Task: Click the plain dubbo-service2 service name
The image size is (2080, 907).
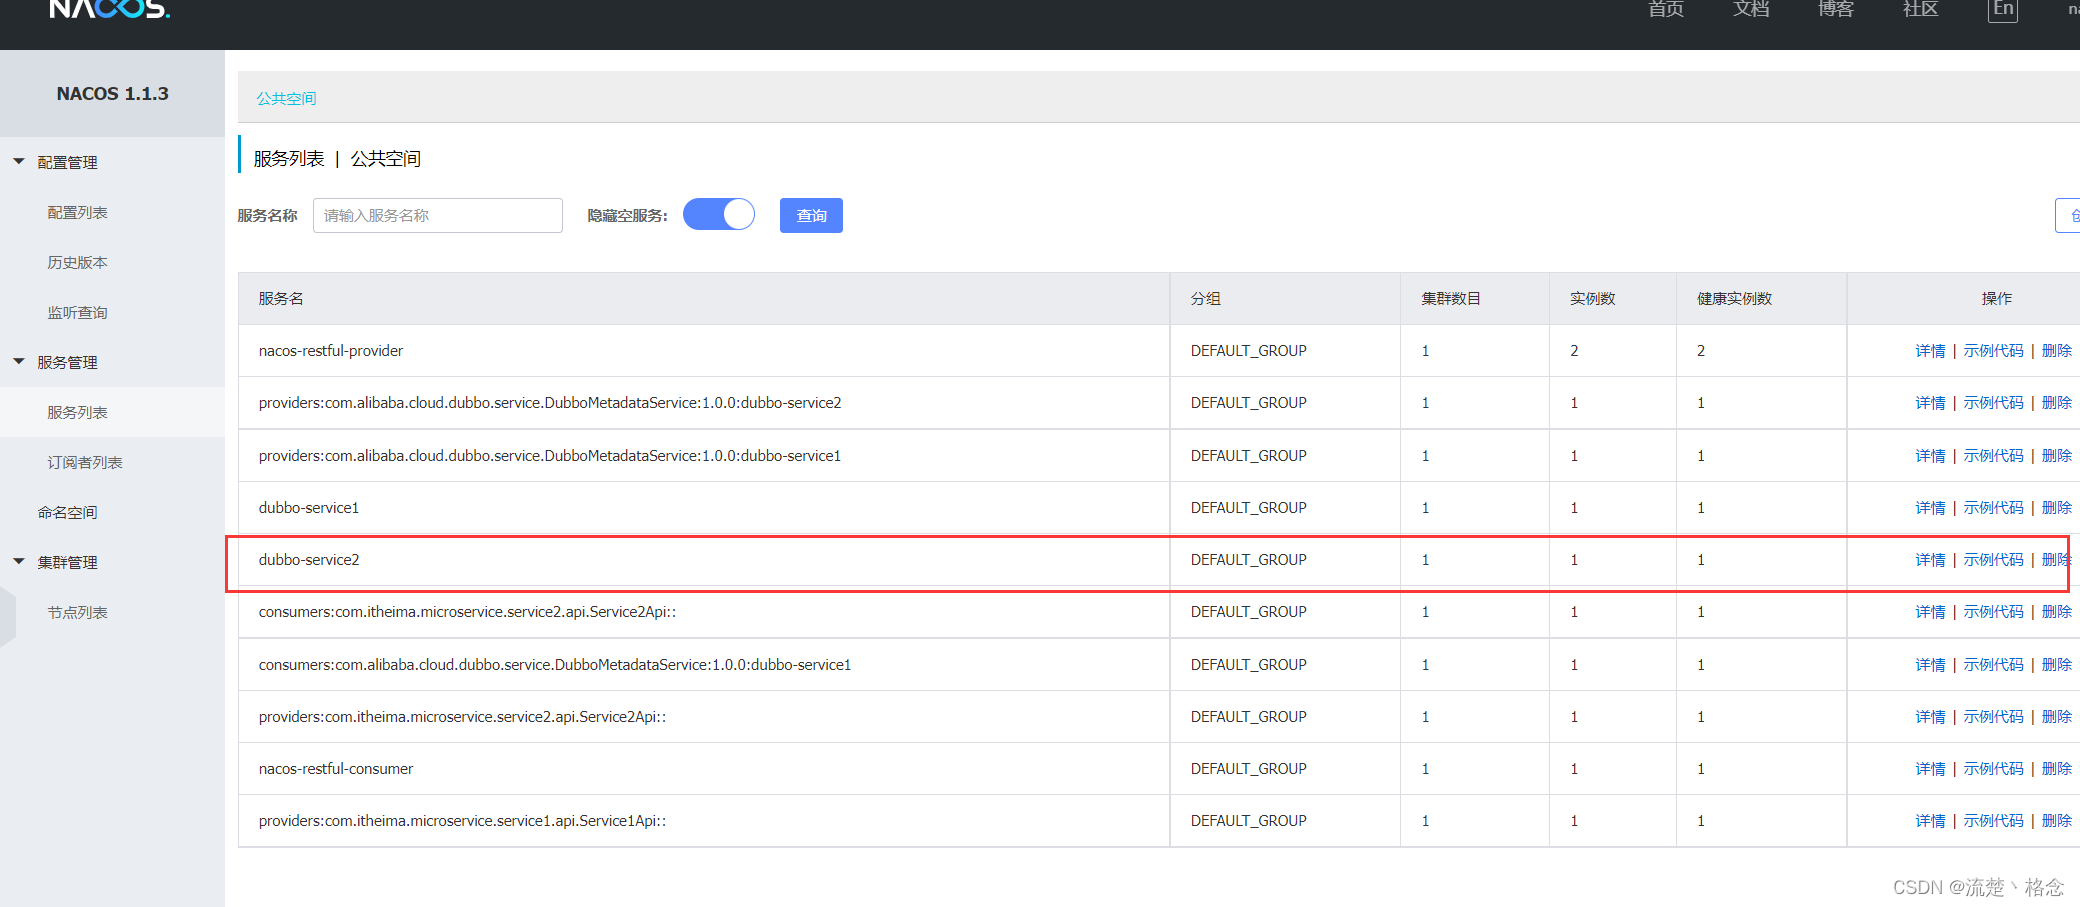Action: click(309, 560)
